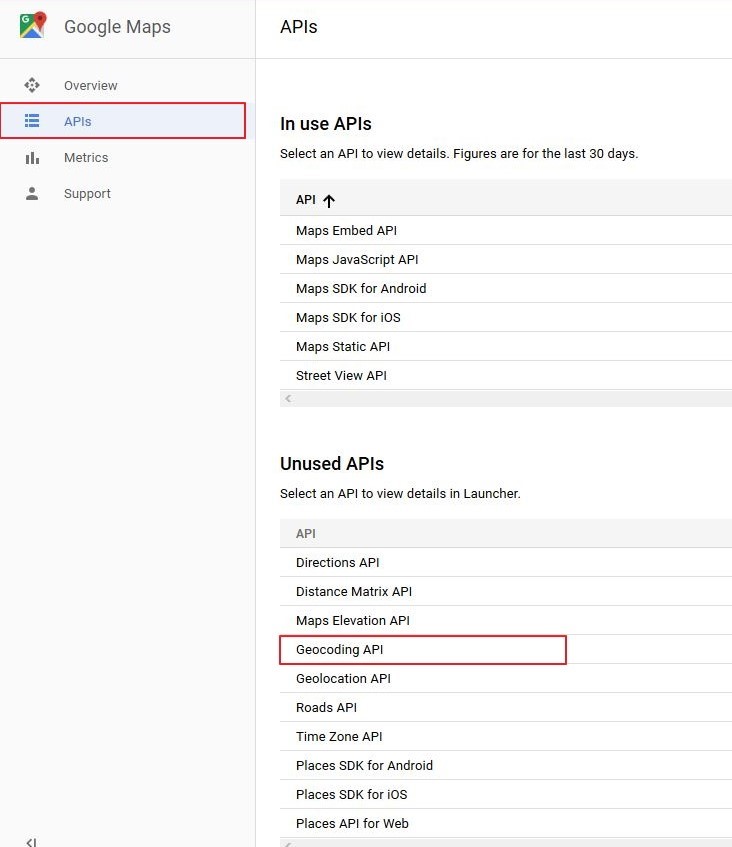Select Street View API in the In use list
This screenshot has width=732, height=847.
(341, 375)
